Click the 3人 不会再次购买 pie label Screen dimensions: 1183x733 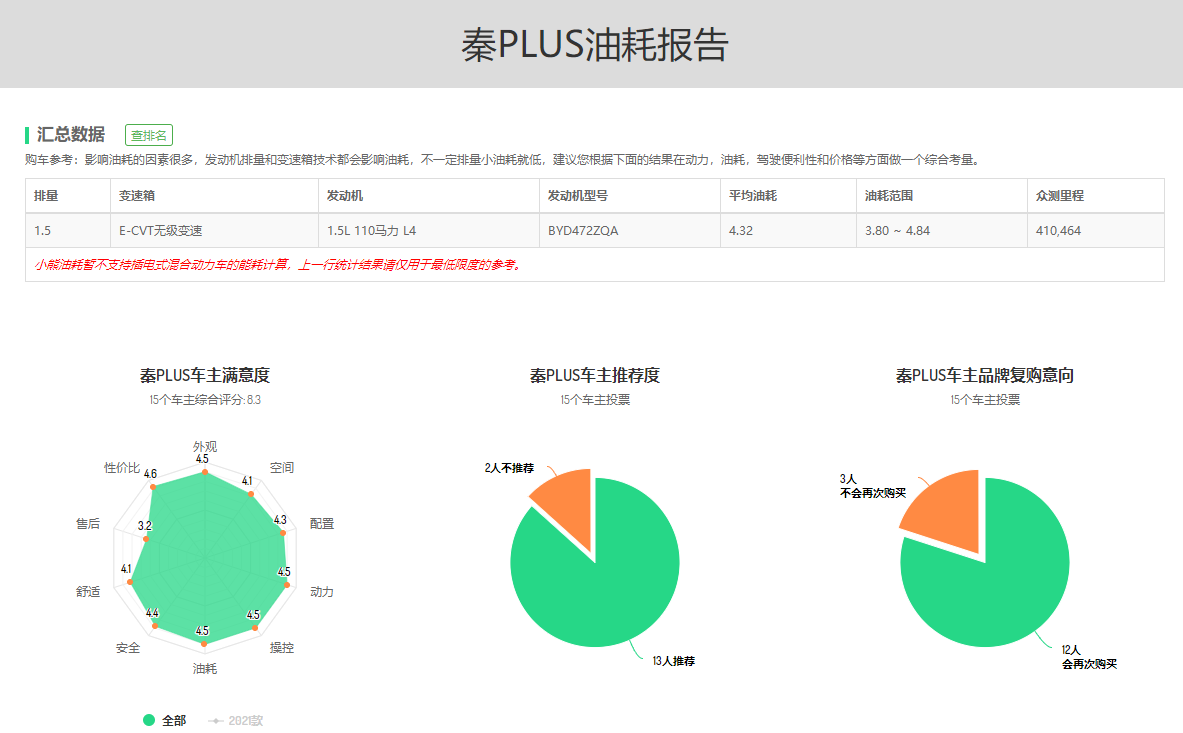coord(872,486)
